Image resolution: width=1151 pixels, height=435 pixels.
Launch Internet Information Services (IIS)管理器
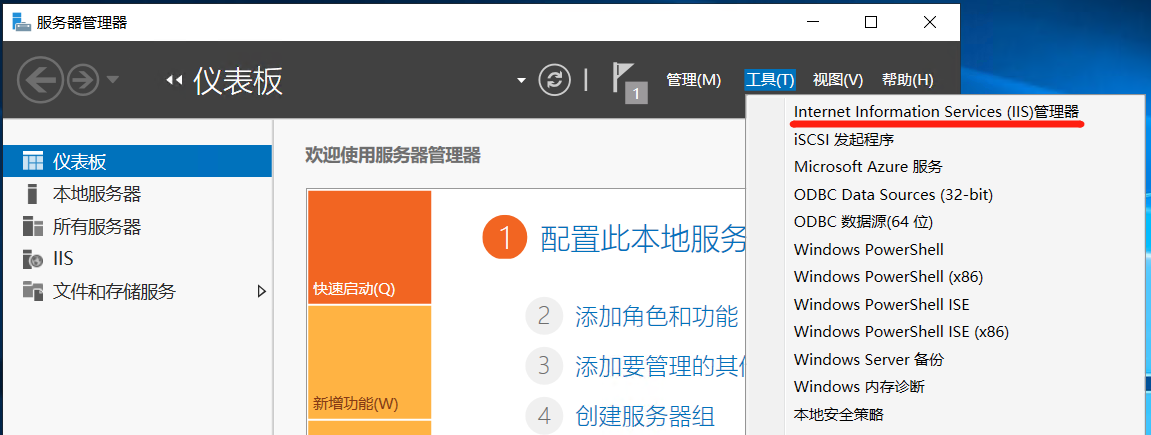pyautogui.click(x=936, y=112)
